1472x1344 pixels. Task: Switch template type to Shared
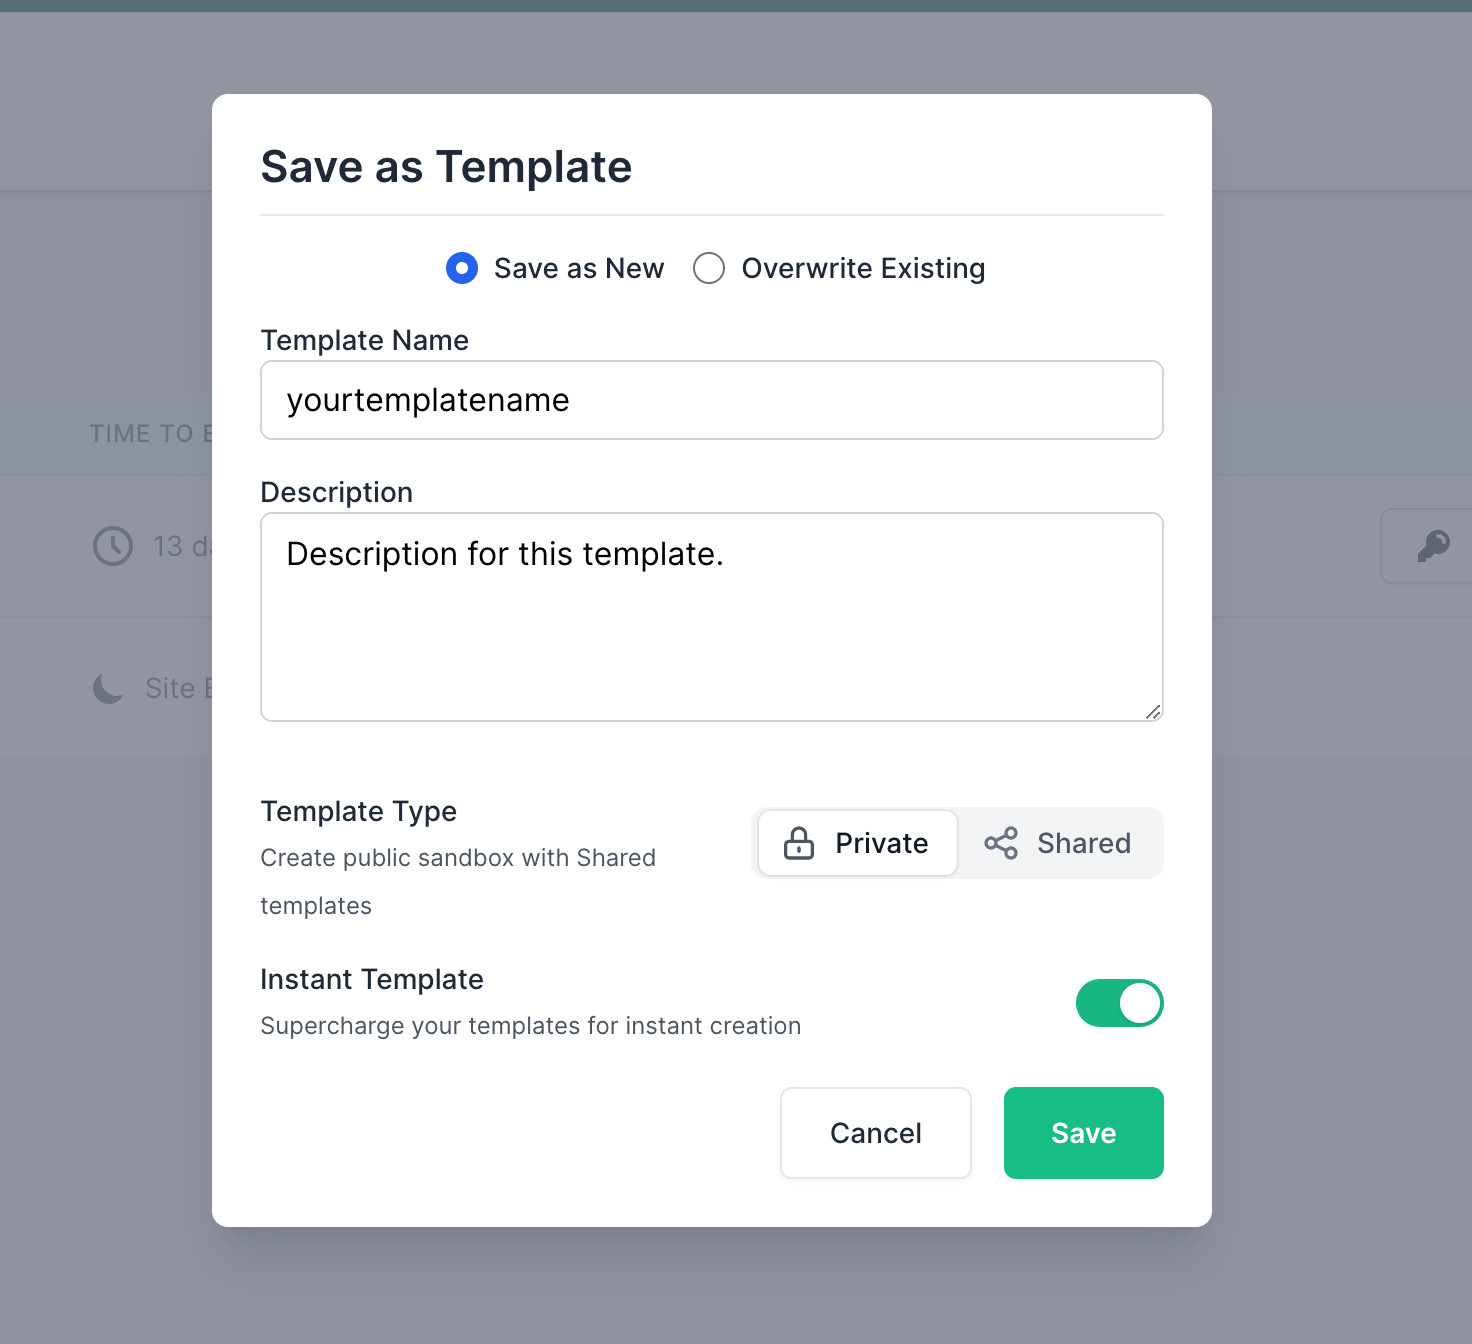tap(1058, 843)
